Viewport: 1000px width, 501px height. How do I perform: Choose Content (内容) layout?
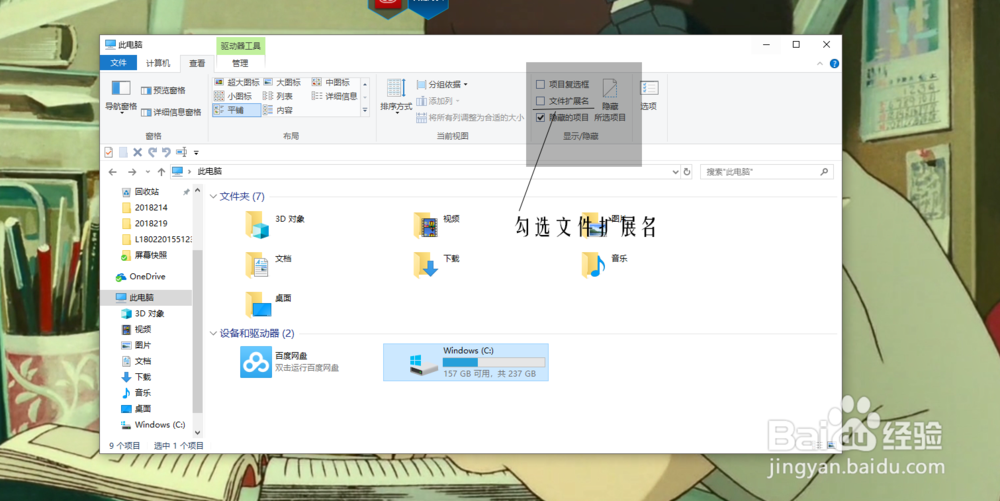[278, 110]
